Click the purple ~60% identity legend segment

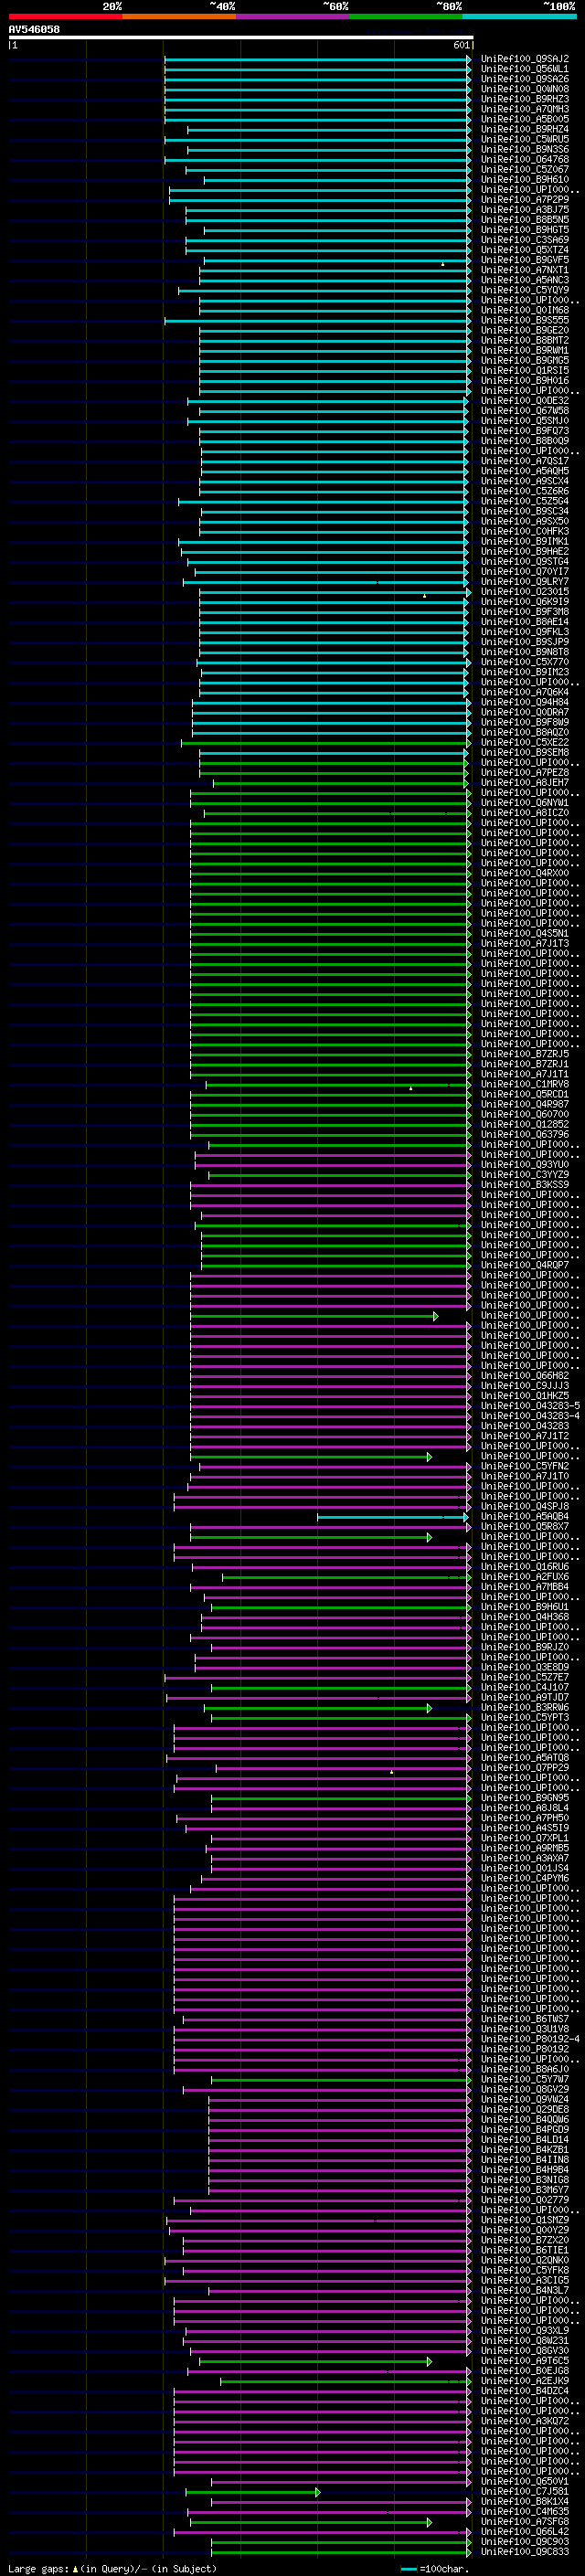(x=293, y=16)
